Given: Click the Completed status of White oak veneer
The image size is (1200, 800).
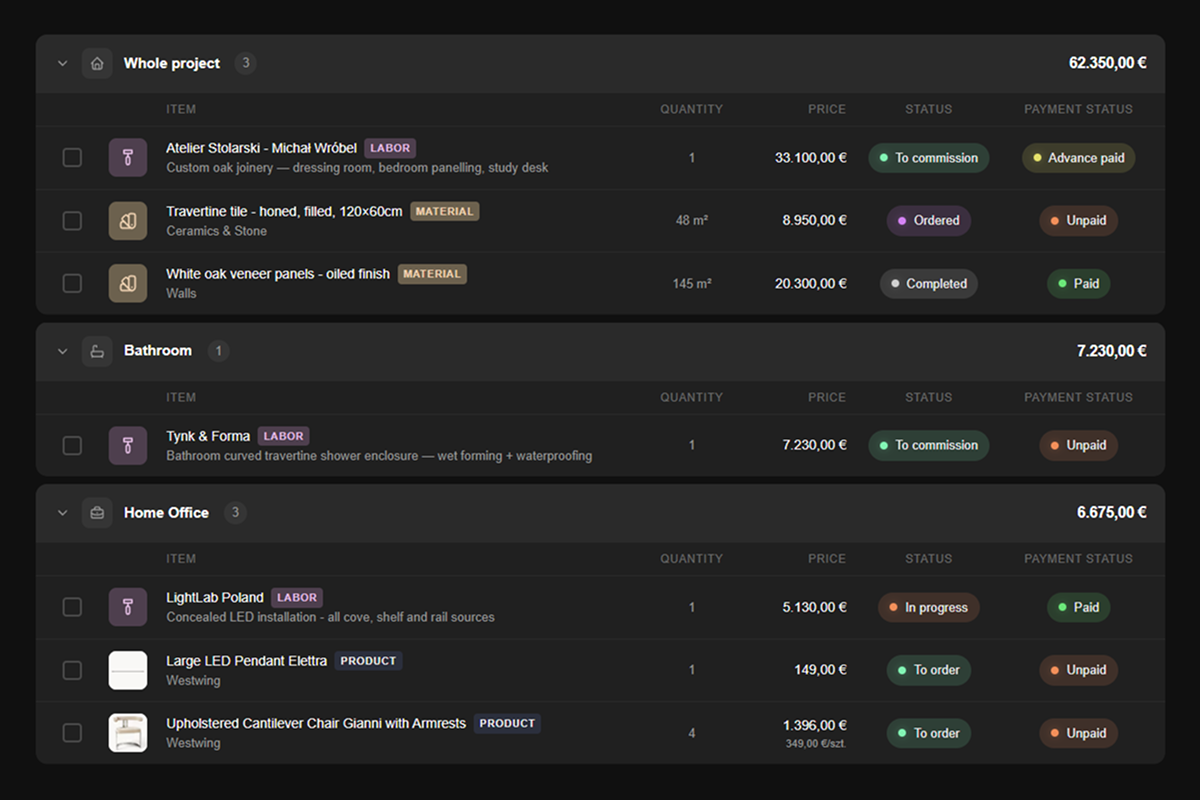Looking at the screenshot, I should [x=928, y=284].
